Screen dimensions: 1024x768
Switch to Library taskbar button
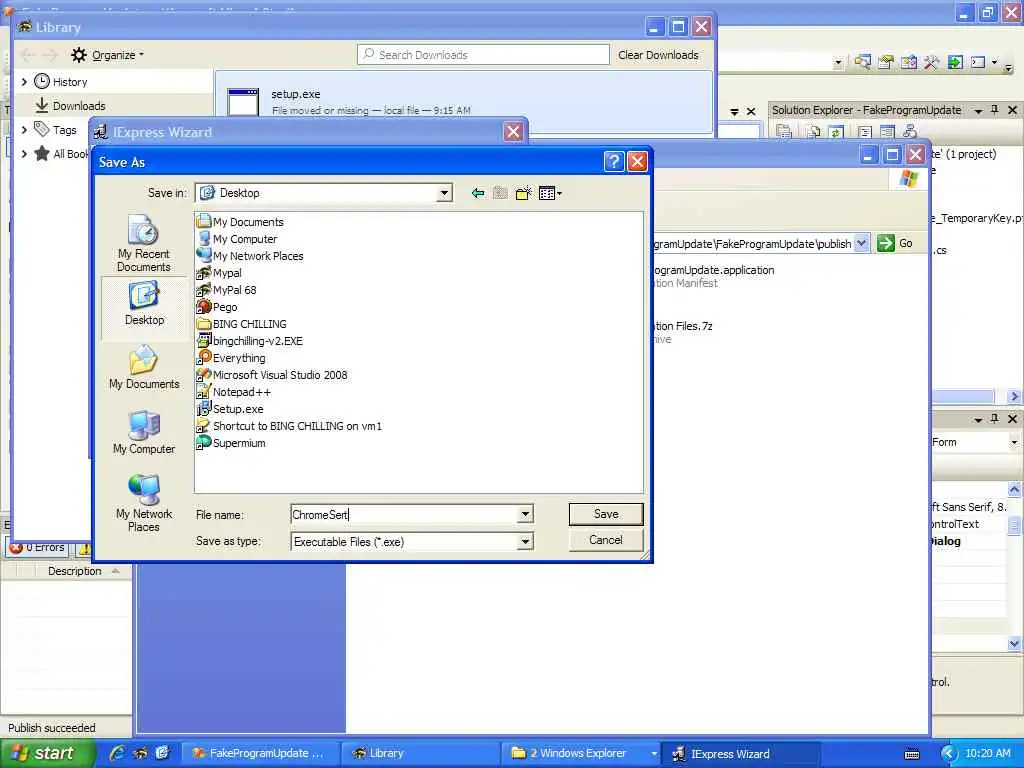tap(420, 753)
